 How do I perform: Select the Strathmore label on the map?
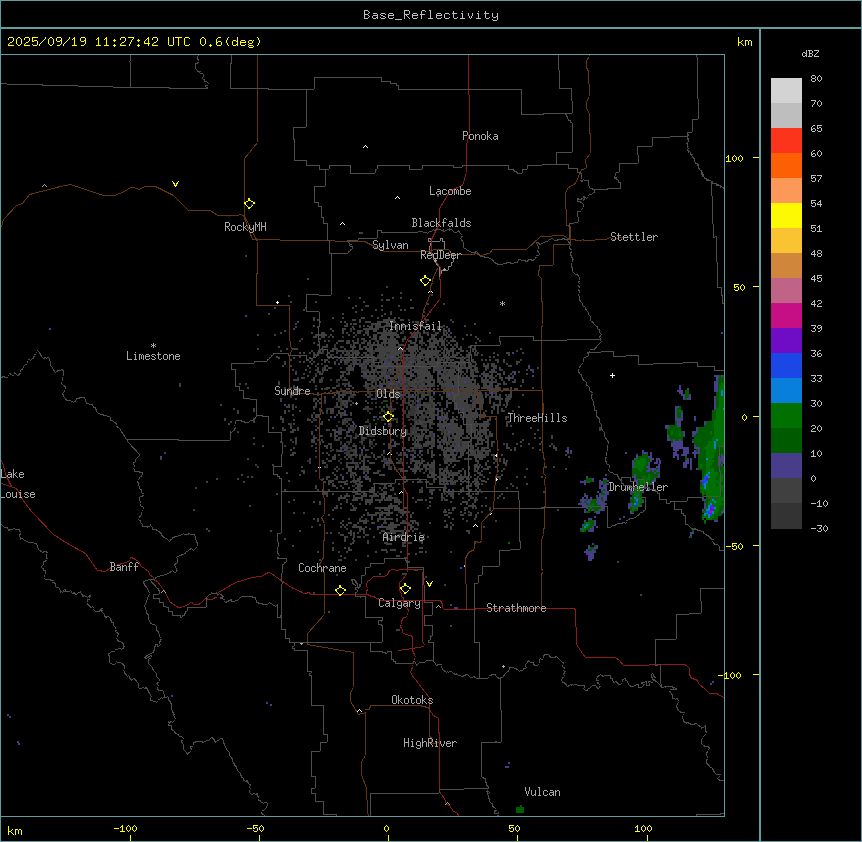pos(516,608)
